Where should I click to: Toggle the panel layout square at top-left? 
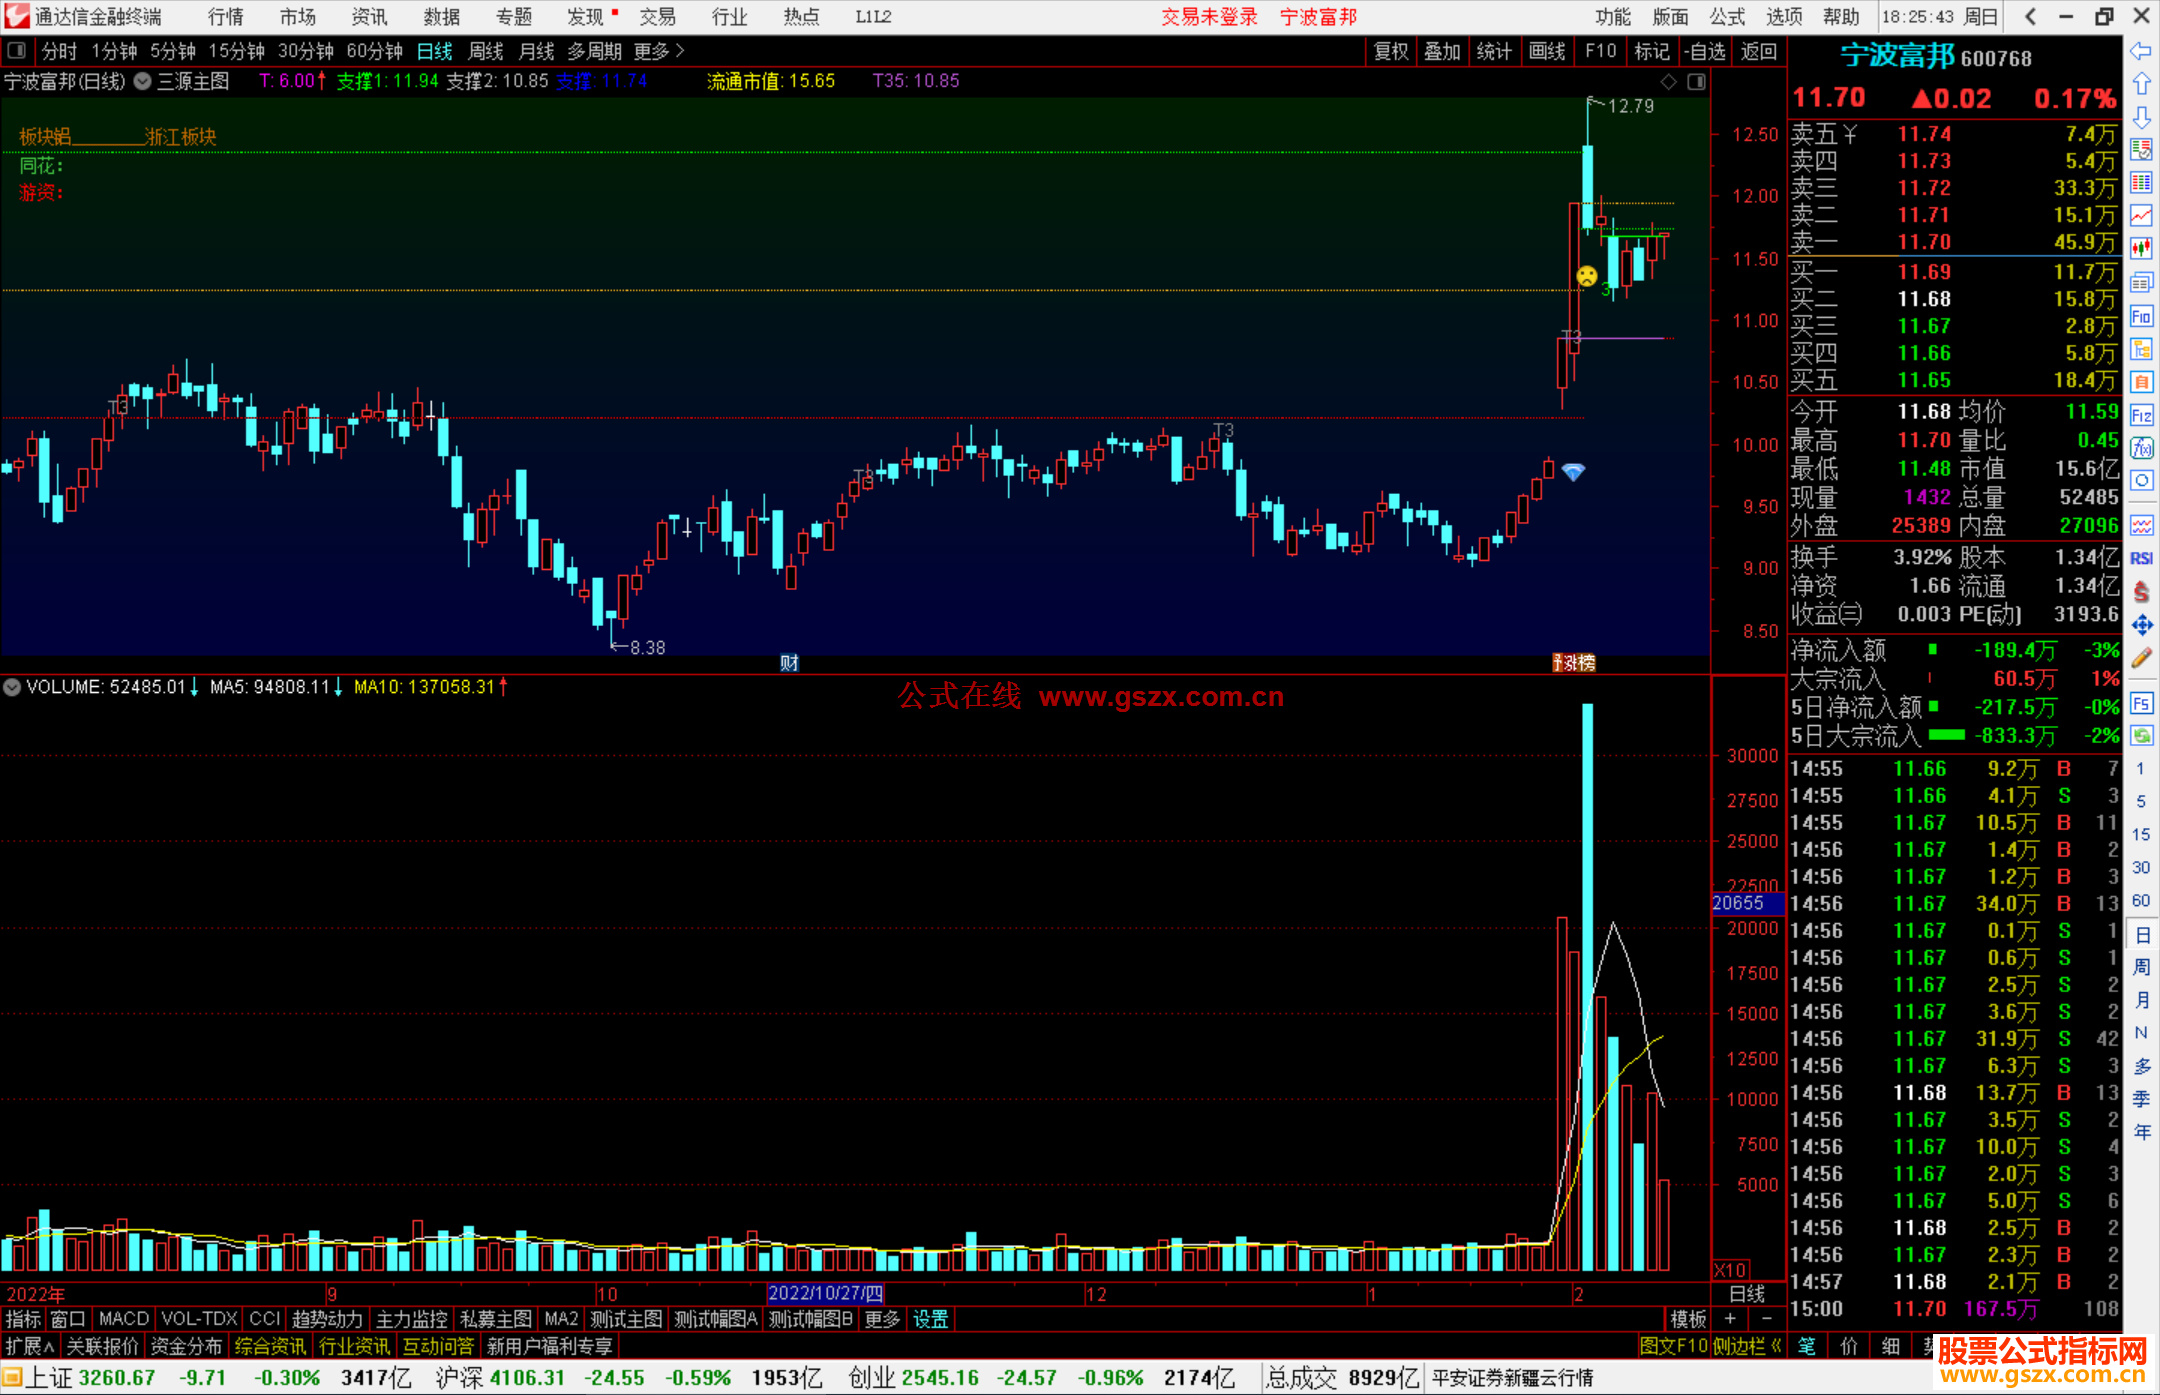click(x=16, y=50)
